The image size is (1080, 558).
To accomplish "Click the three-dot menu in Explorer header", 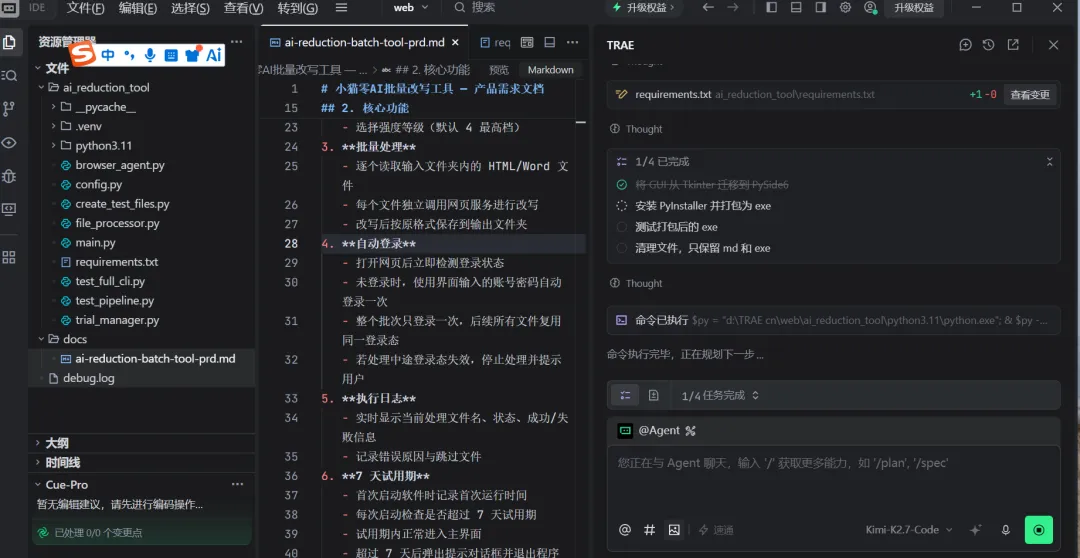I will [x=236, y=41].
